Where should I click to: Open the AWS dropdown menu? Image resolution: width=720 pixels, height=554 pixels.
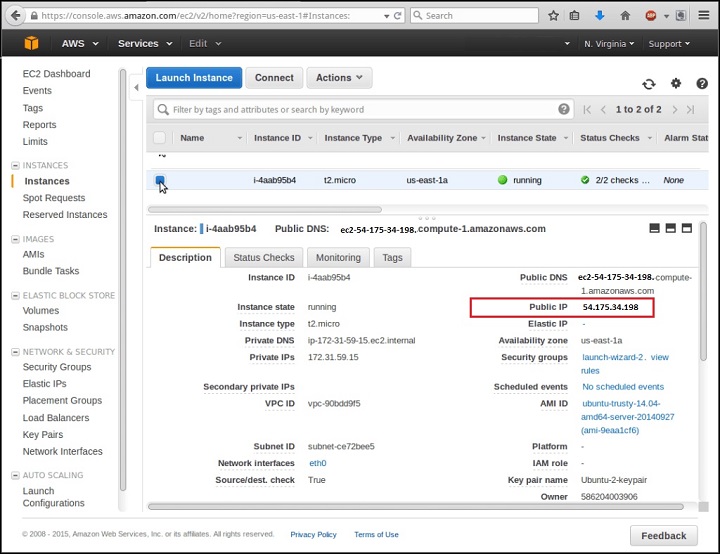80,44
